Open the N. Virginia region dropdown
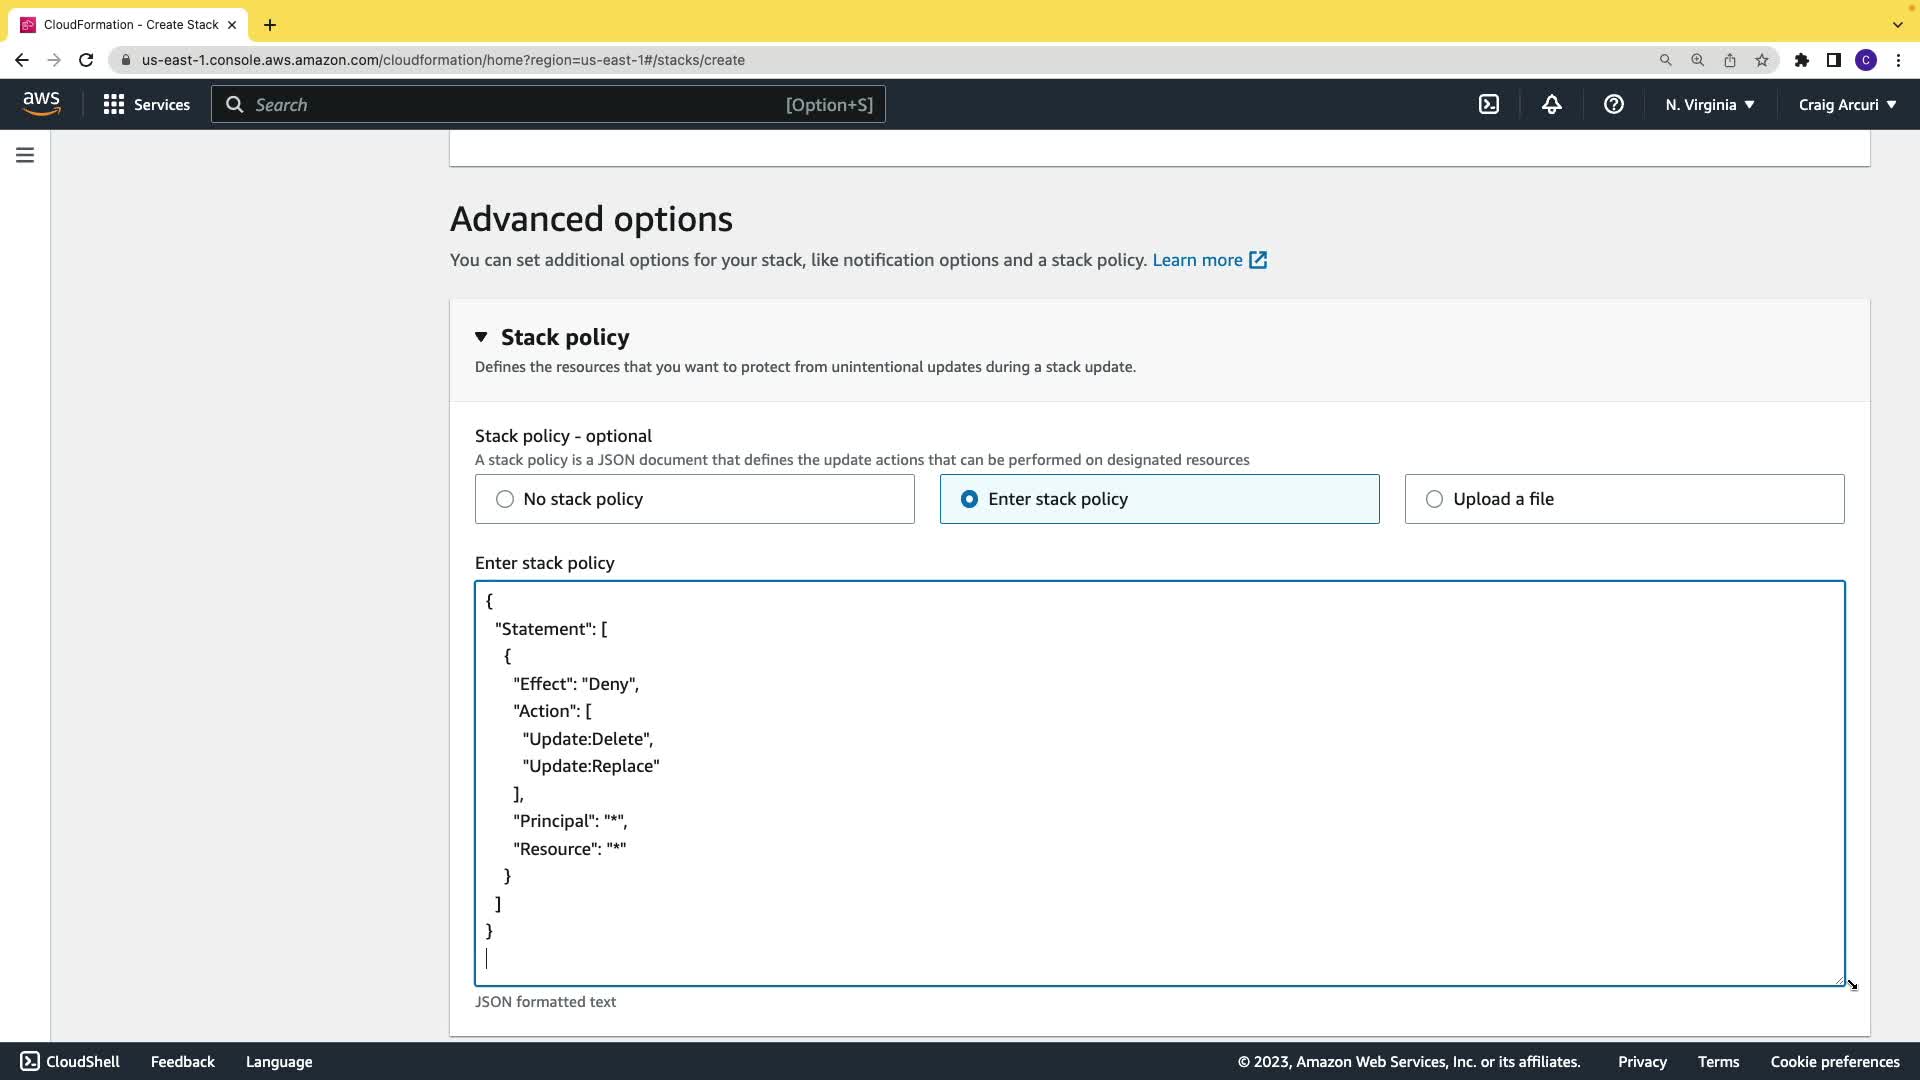This screenshot has height=1080, width=1920. pos(1709,104)
